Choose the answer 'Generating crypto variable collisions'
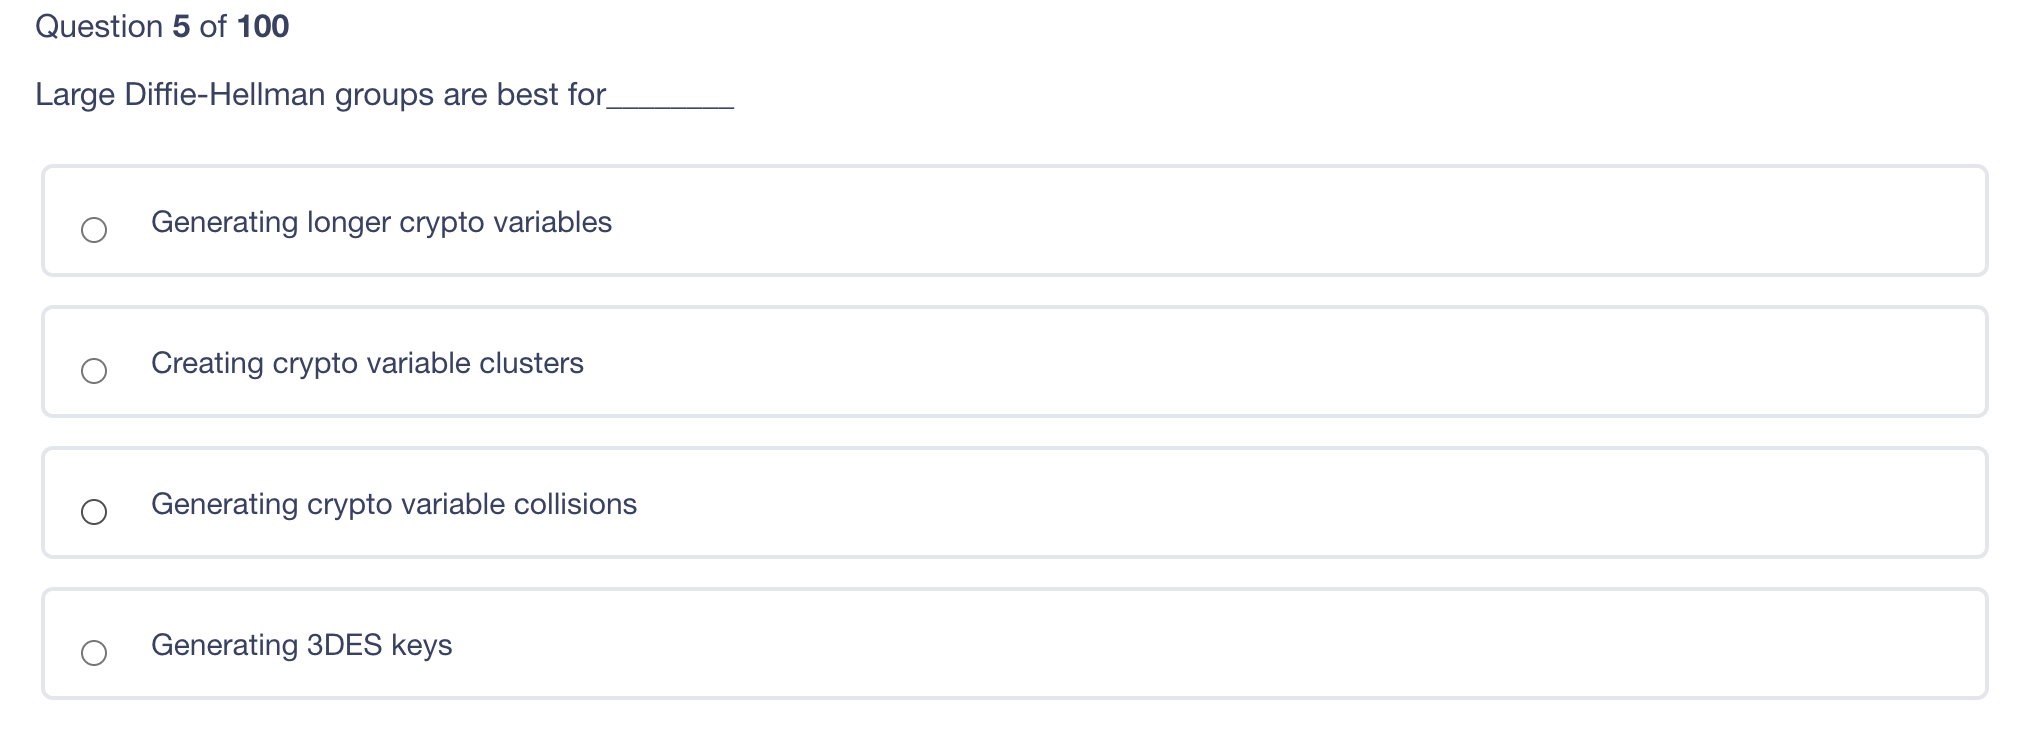2028x736 pixels. click(394, 504)
